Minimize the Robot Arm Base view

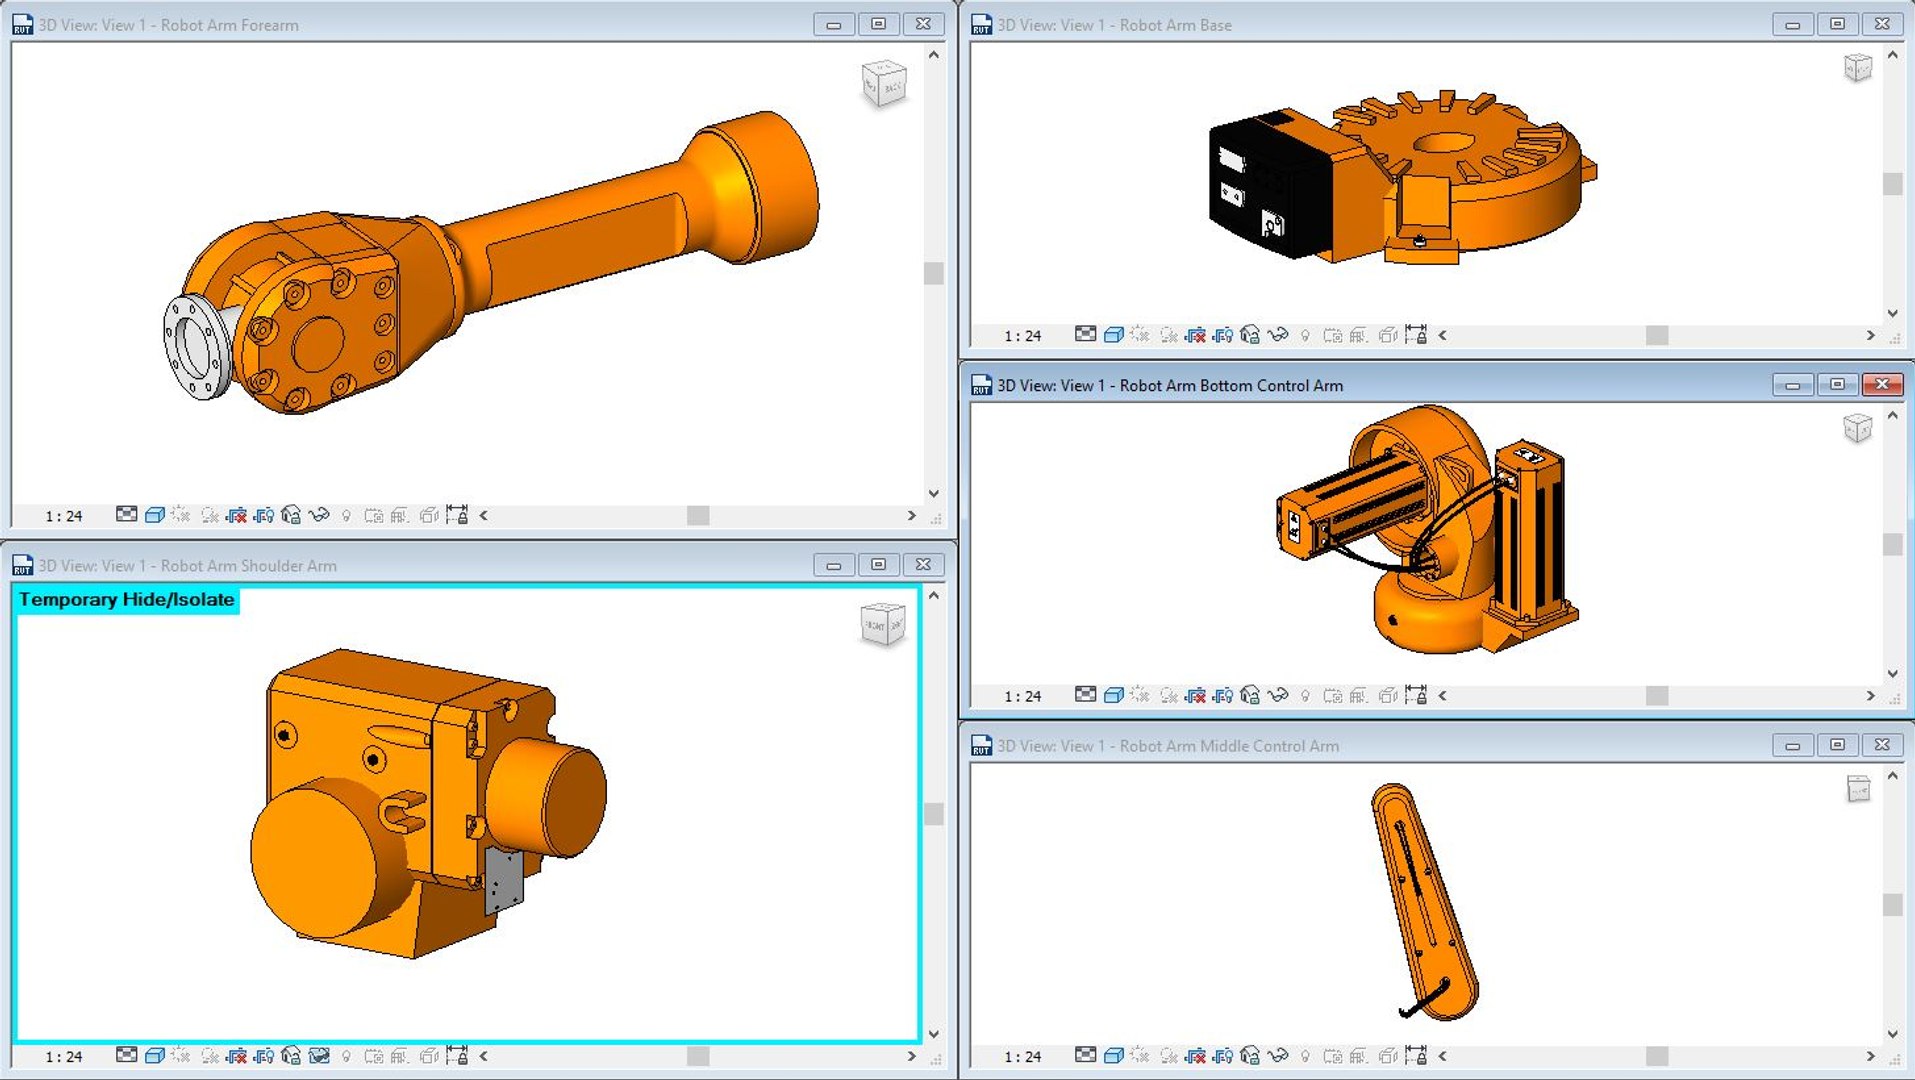(x=1792, y=24)
